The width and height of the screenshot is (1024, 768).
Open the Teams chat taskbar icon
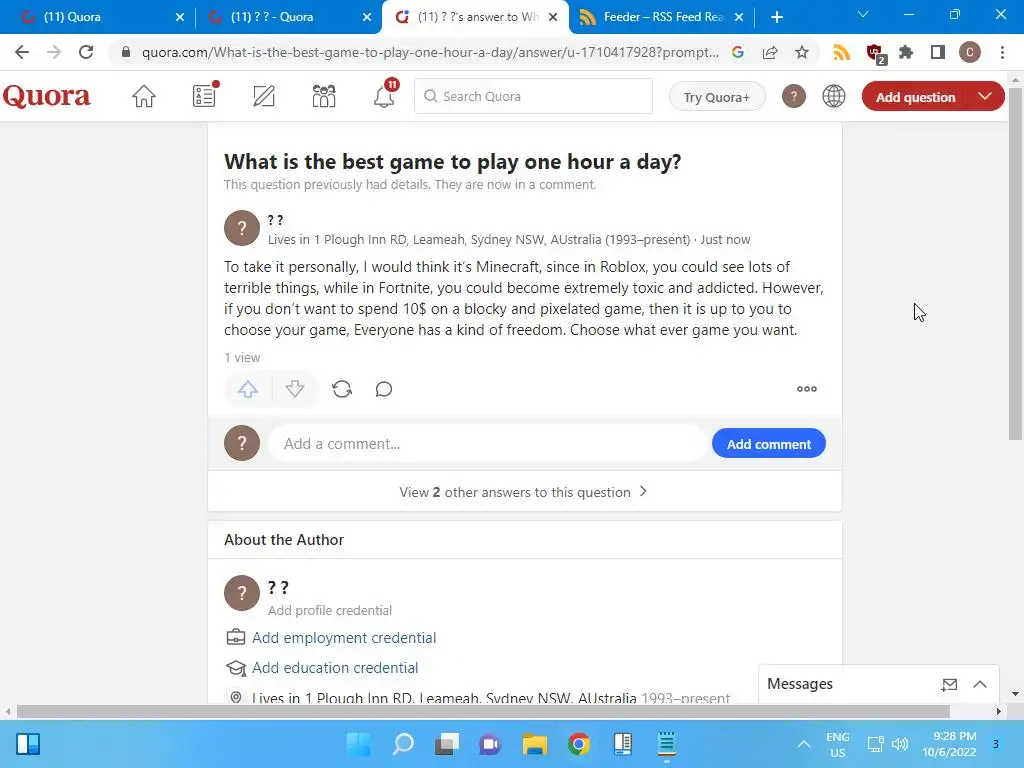pyautogui.click(x=490, y=744)
